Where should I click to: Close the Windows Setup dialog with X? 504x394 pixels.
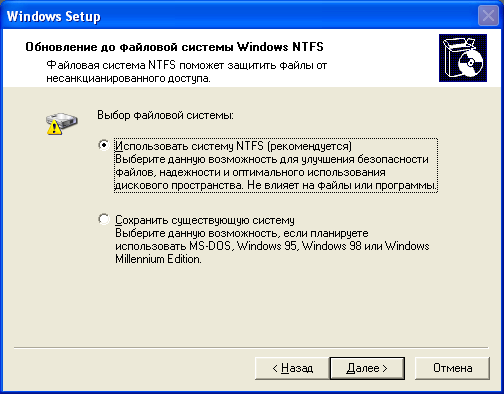coord(488,16)
